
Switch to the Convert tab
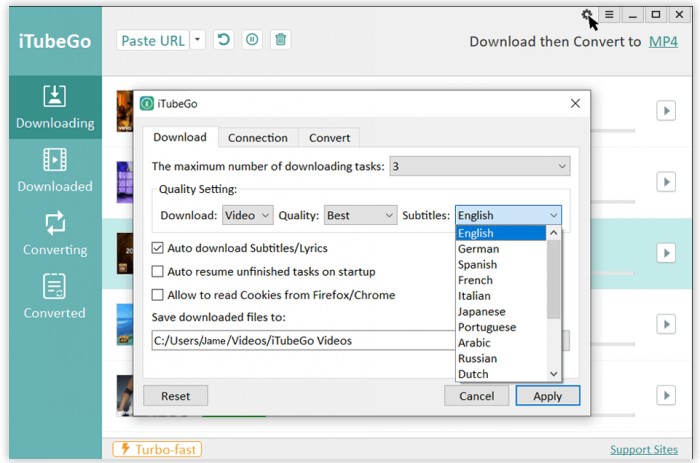point(329,138)
